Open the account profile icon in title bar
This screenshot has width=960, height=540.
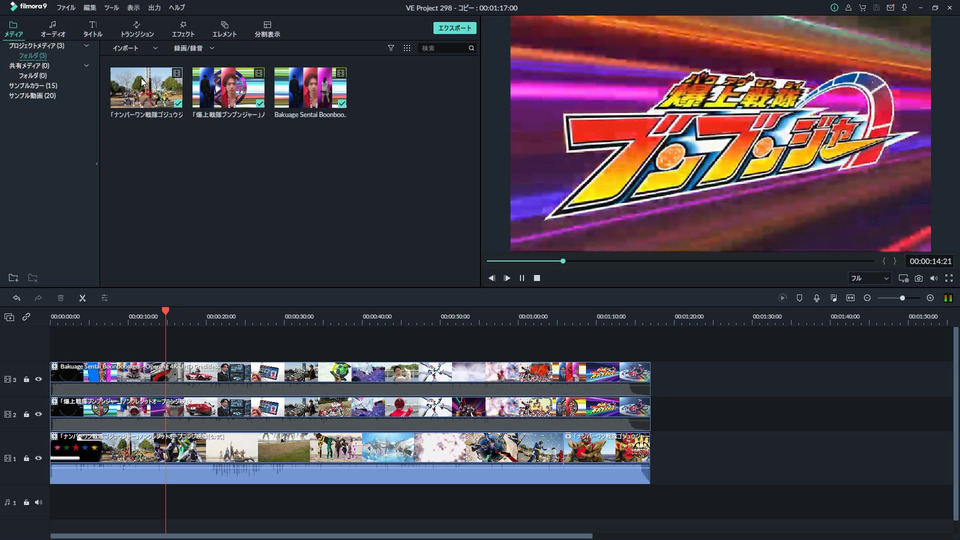[x=848, y=8]
